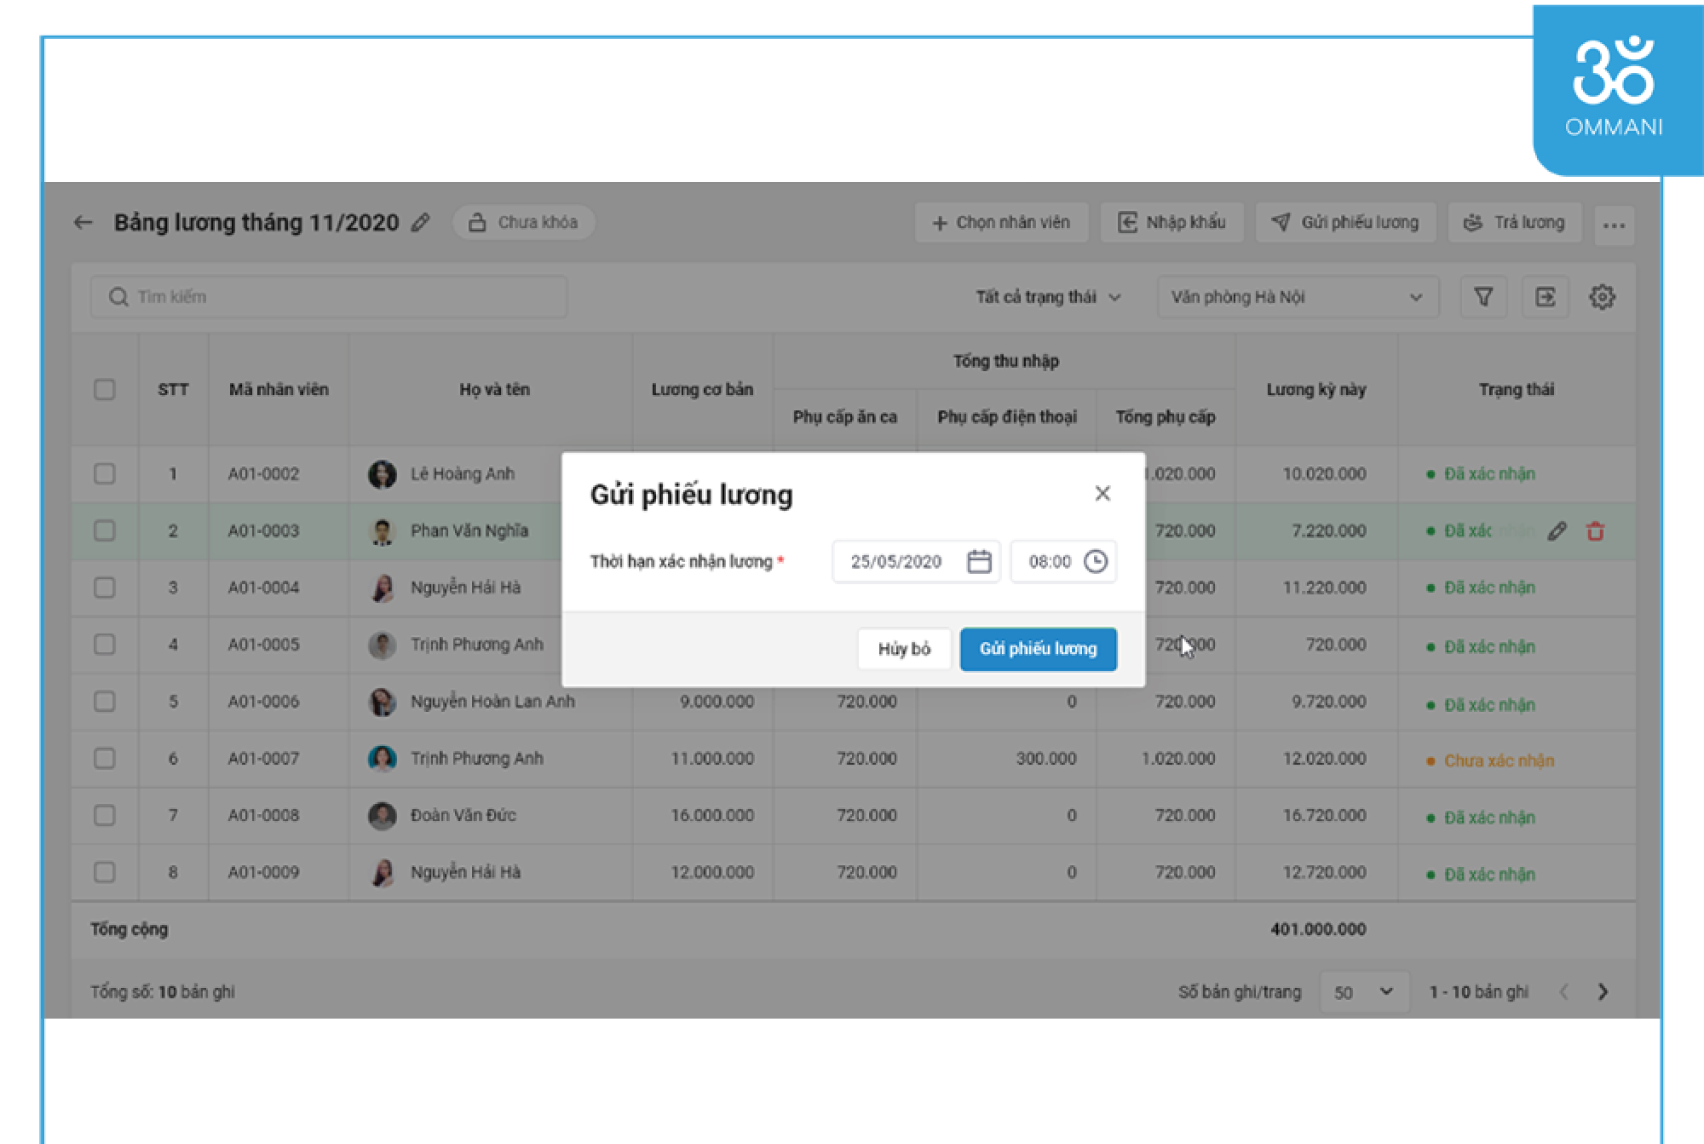Click the filter funnel icon
The width and height of the screenshot is (1704, 1144).
[1483, 297]
